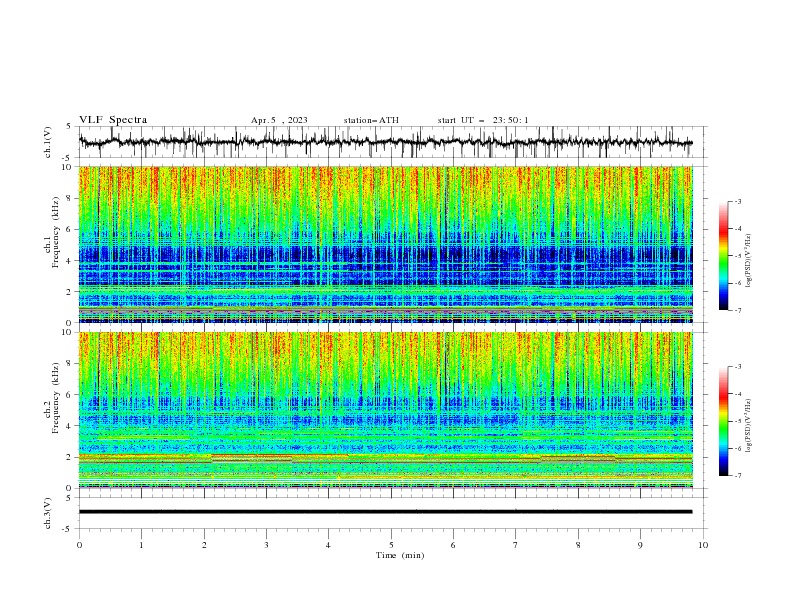Click the 'VLF Spectra' title text
792x612 pixels.
(113, 120)
